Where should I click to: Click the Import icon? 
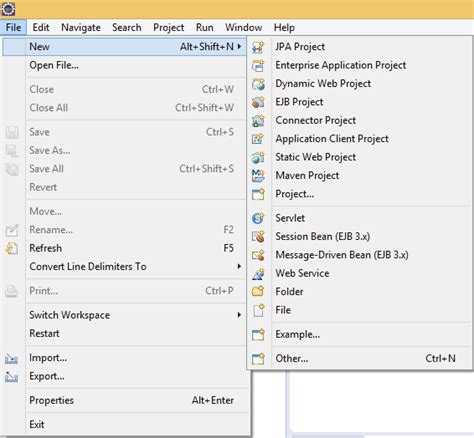coord(12,358)
